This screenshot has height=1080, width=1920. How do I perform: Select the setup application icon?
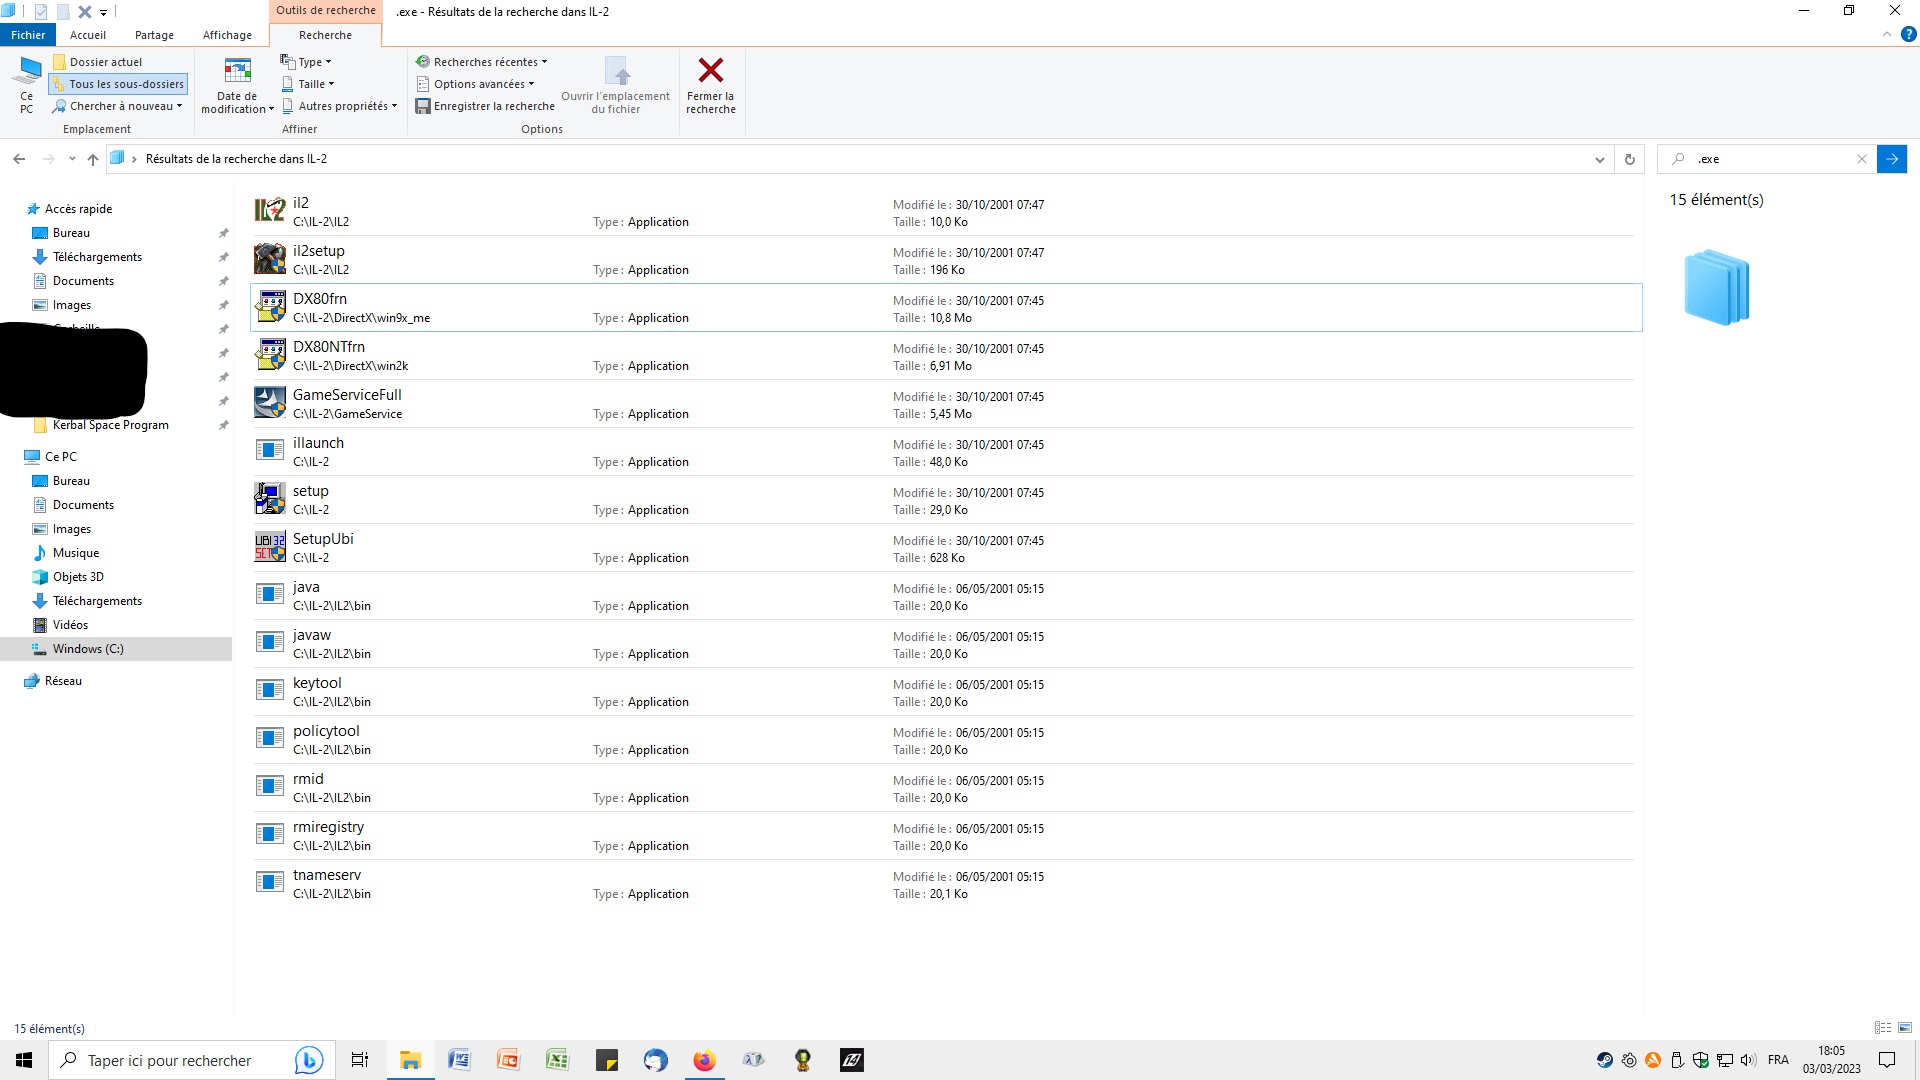[x=270, y=499]
